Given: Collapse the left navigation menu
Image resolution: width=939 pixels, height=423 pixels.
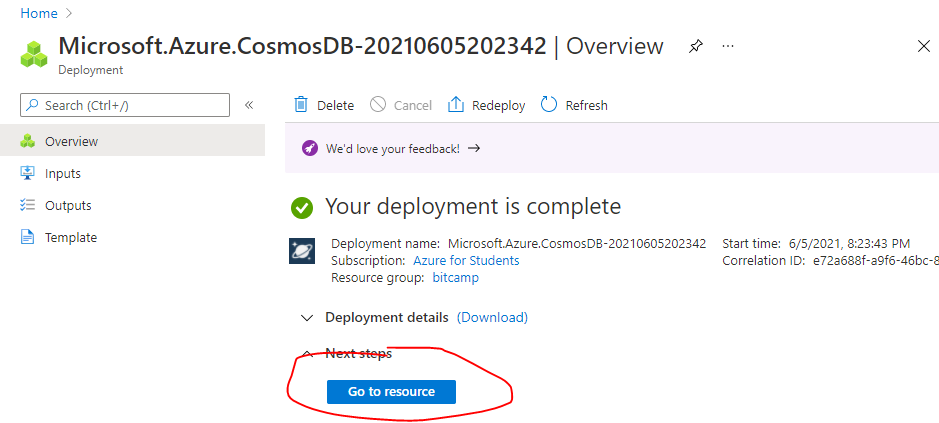Looking at the screenshot, I should (249, 105).
